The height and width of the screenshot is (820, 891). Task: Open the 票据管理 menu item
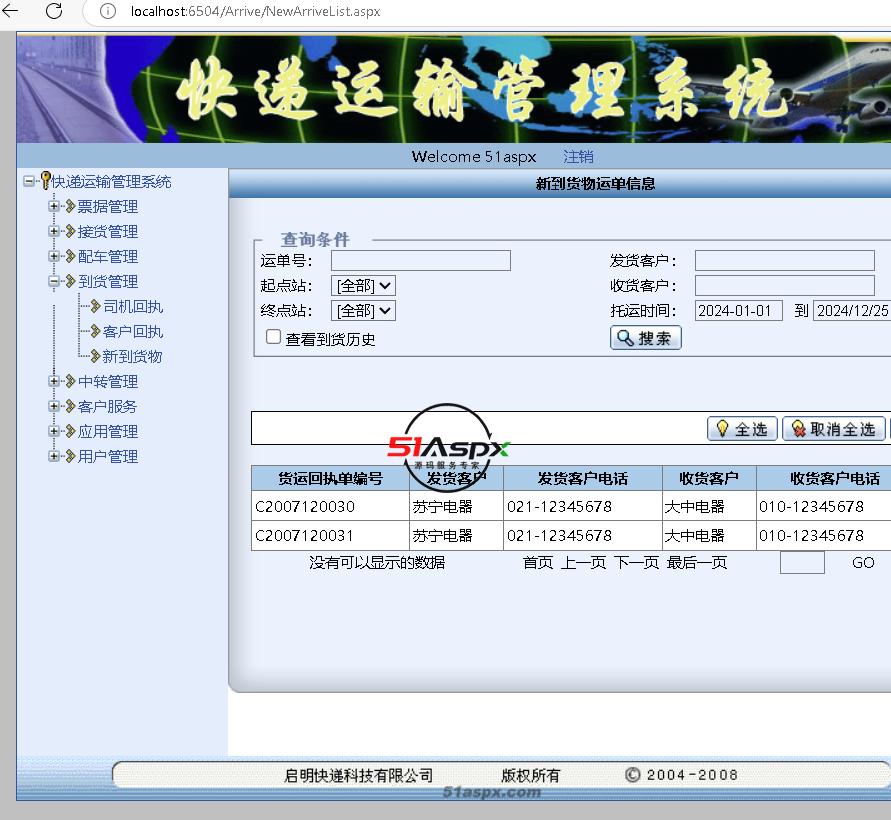(x=107, y=207)
